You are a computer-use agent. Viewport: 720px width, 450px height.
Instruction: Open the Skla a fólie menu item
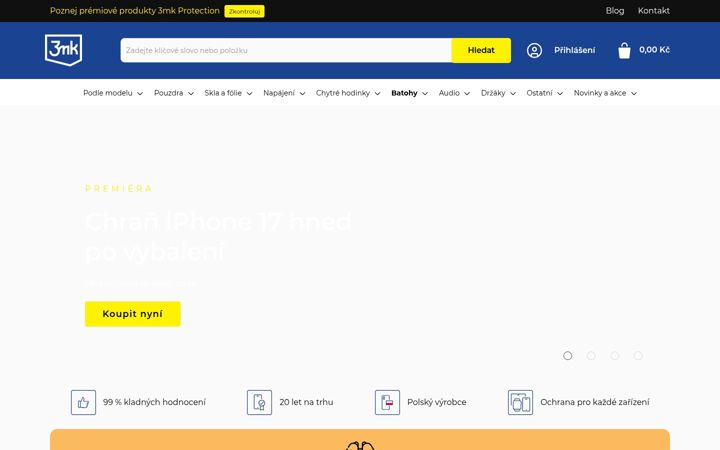pyautogui.click(x=223, y=93)
